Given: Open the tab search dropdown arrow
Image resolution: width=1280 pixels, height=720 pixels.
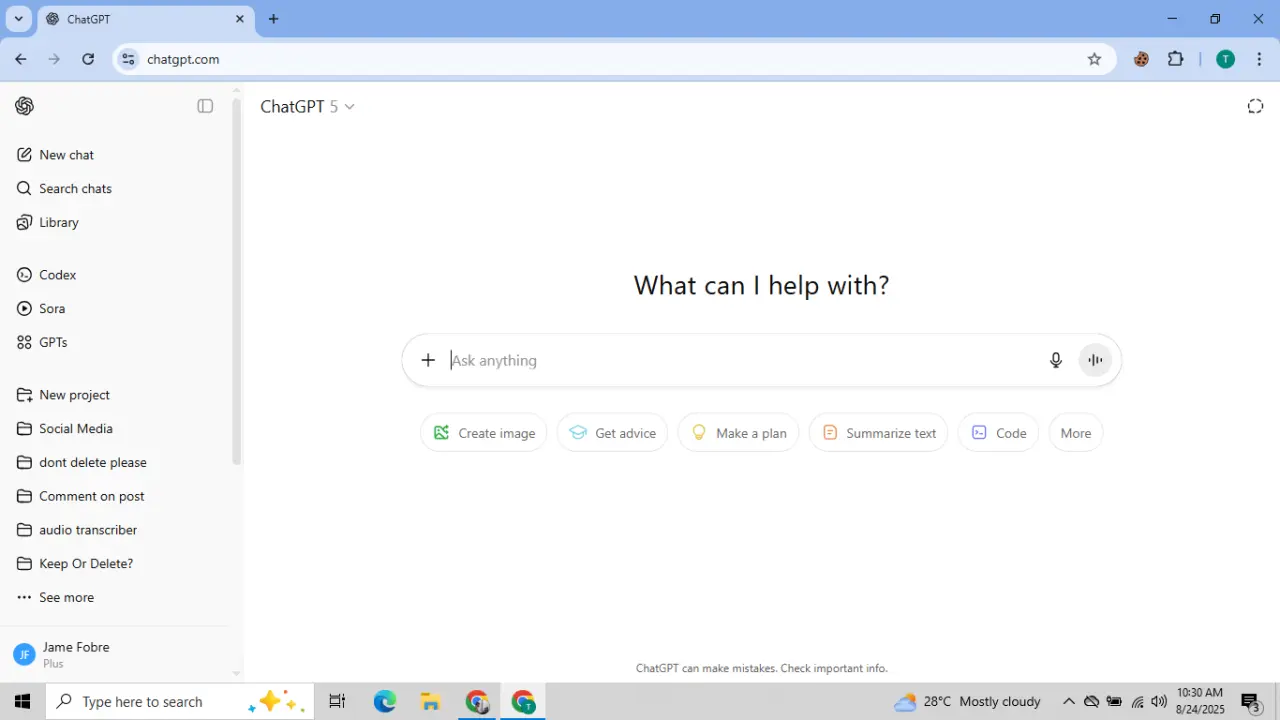Looking at the screenshot, I should pos(18,19).
